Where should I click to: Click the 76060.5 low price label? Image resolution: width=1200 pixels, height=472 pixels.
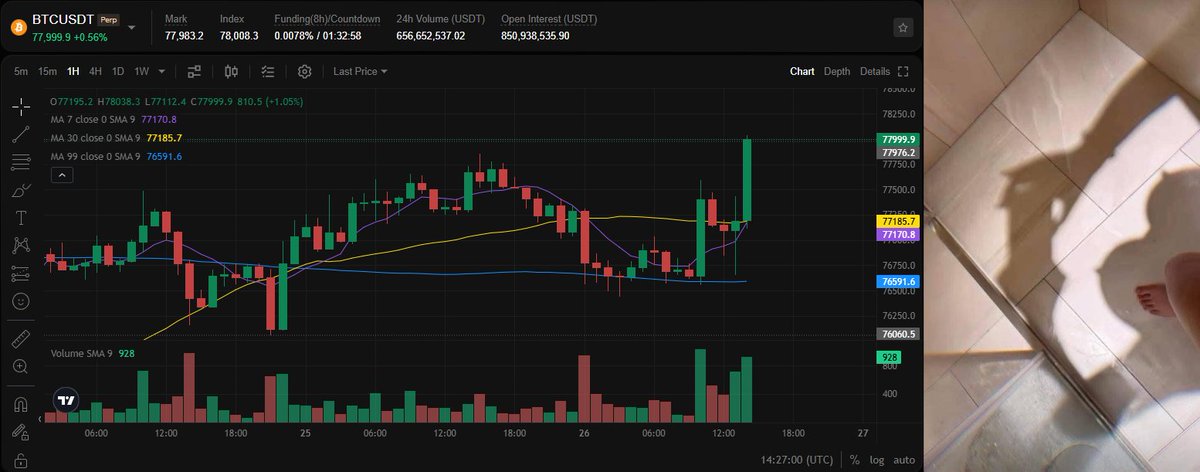pos(896,334)
